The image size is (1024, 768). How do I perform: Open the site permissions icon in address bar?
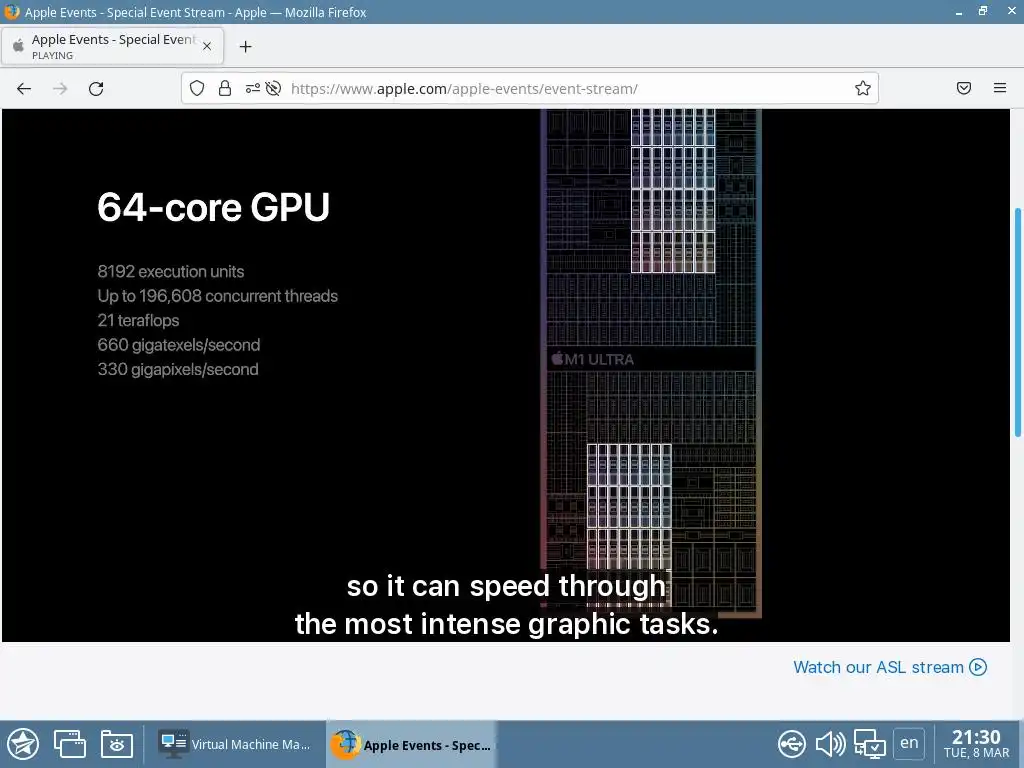253,88
